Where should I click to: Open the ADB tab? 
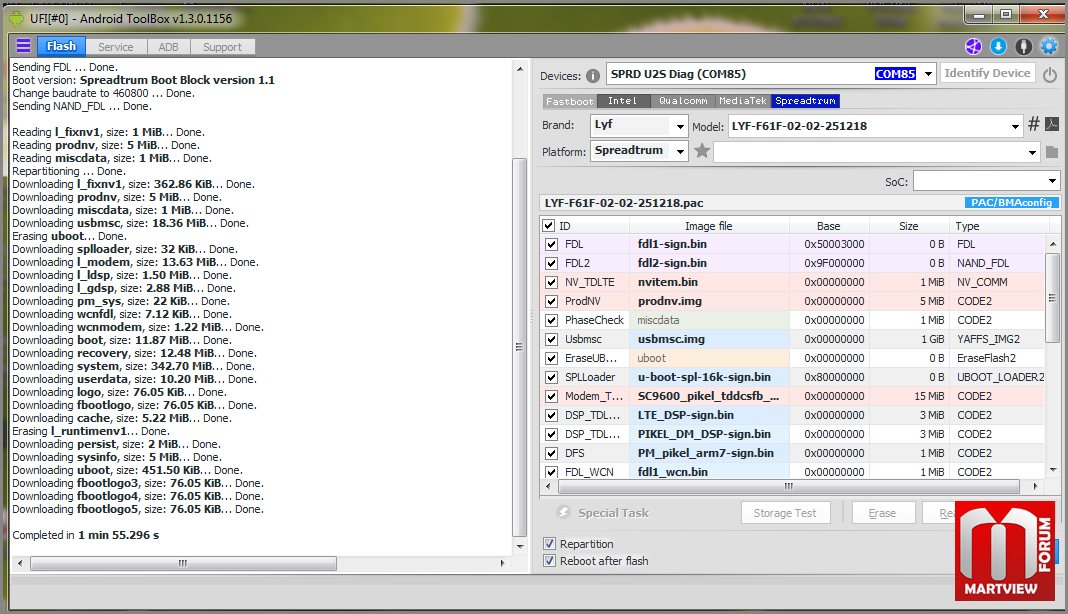(x=168, y=47)
